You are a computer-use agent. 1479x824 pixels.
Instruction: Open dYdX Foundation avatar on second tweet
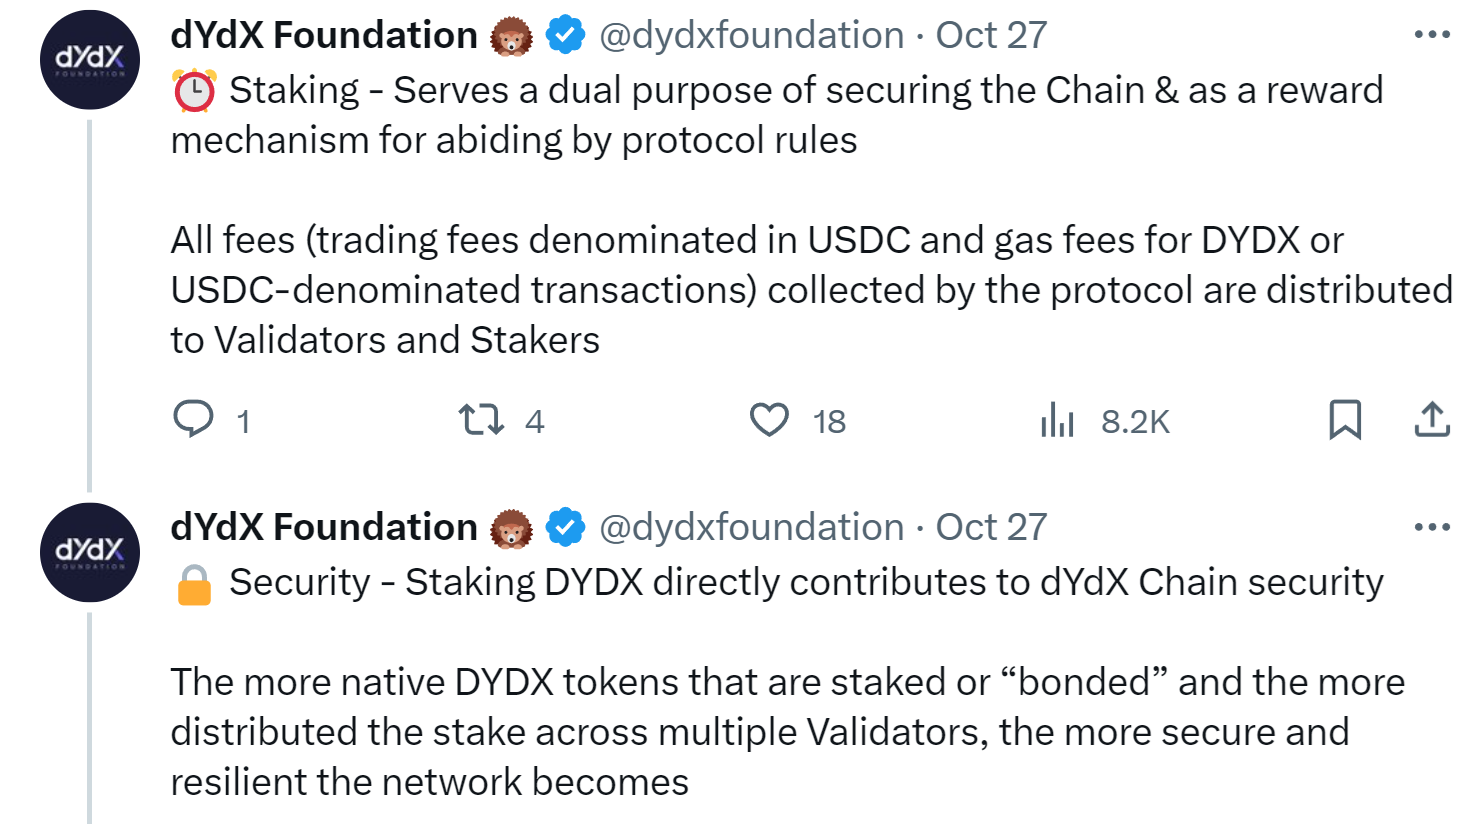tap(90, 552)
